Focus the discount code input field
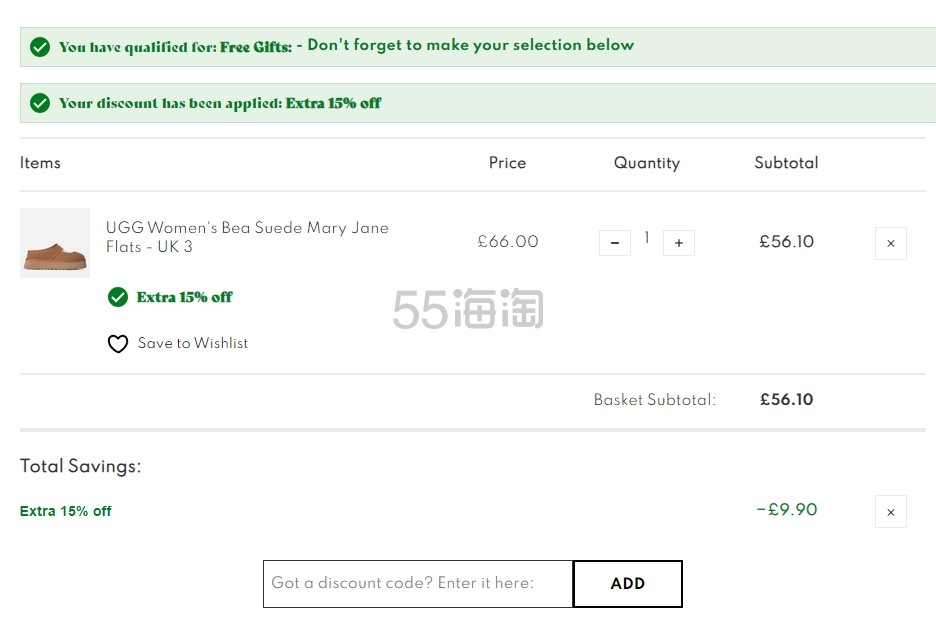The image size is (936, 617). 418,584
